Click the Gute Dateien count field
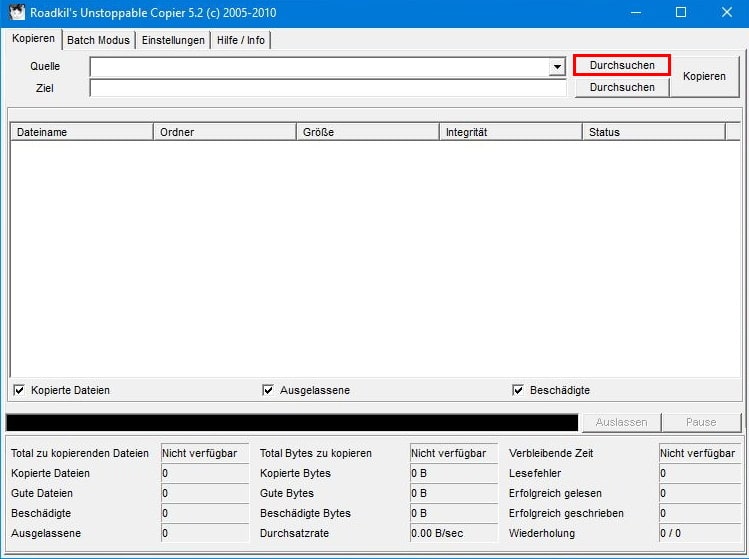Viewport: 749px width, 559px height. click(x=205, y=494)
